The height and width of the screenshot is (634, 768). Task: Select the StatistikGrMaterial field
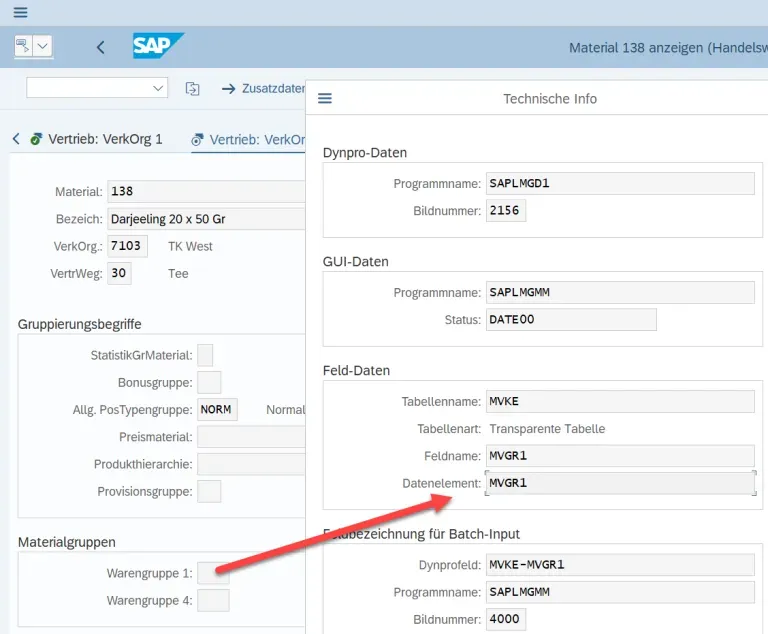(x=205, y=355)
